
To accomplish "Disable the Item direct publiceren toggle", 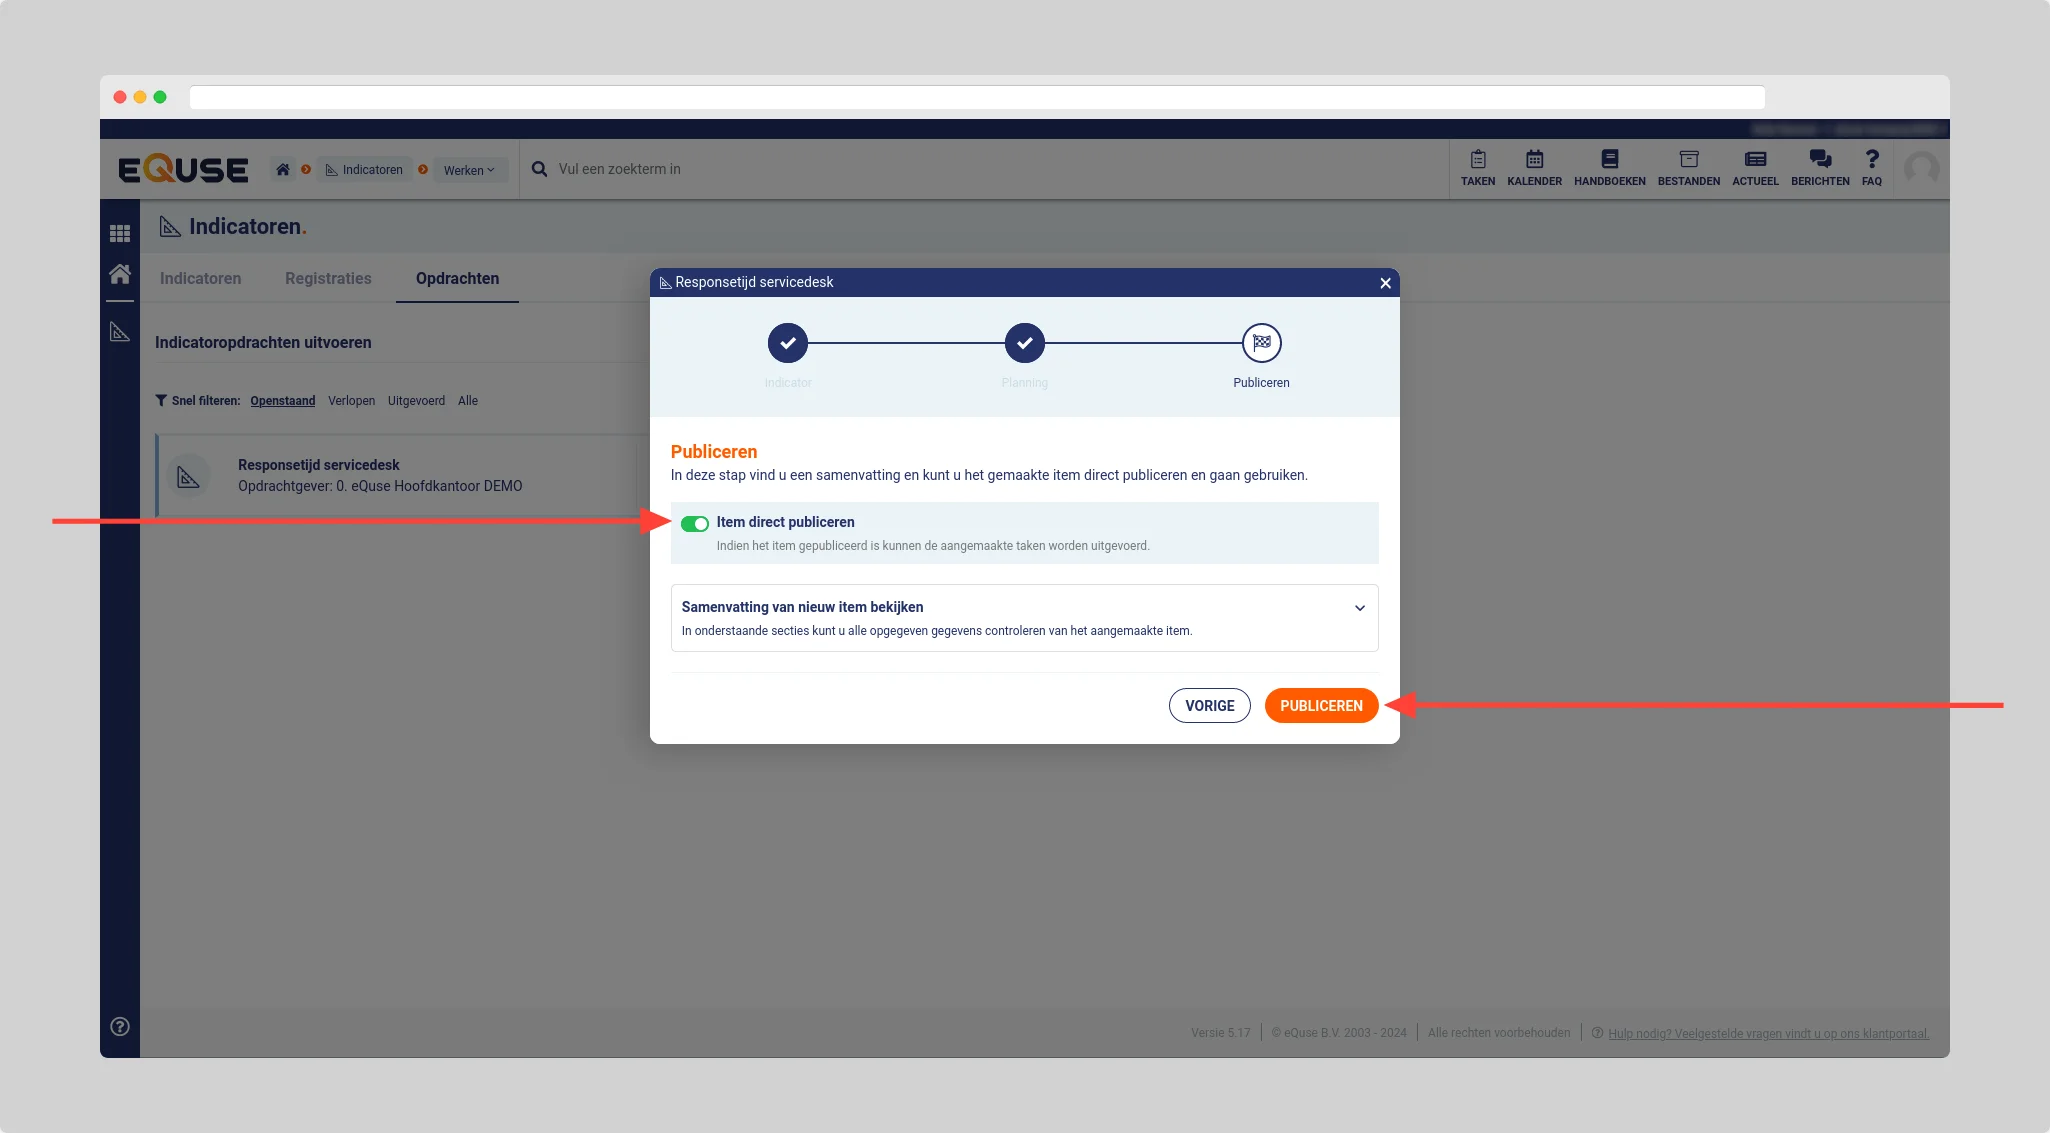I will point(694,524).
